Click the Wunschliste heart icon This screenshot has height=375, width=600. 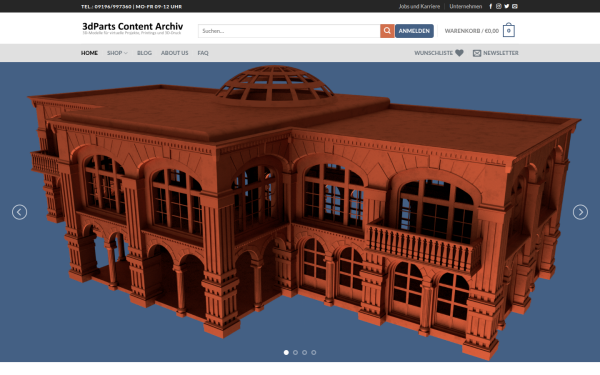tap(459, 53)
